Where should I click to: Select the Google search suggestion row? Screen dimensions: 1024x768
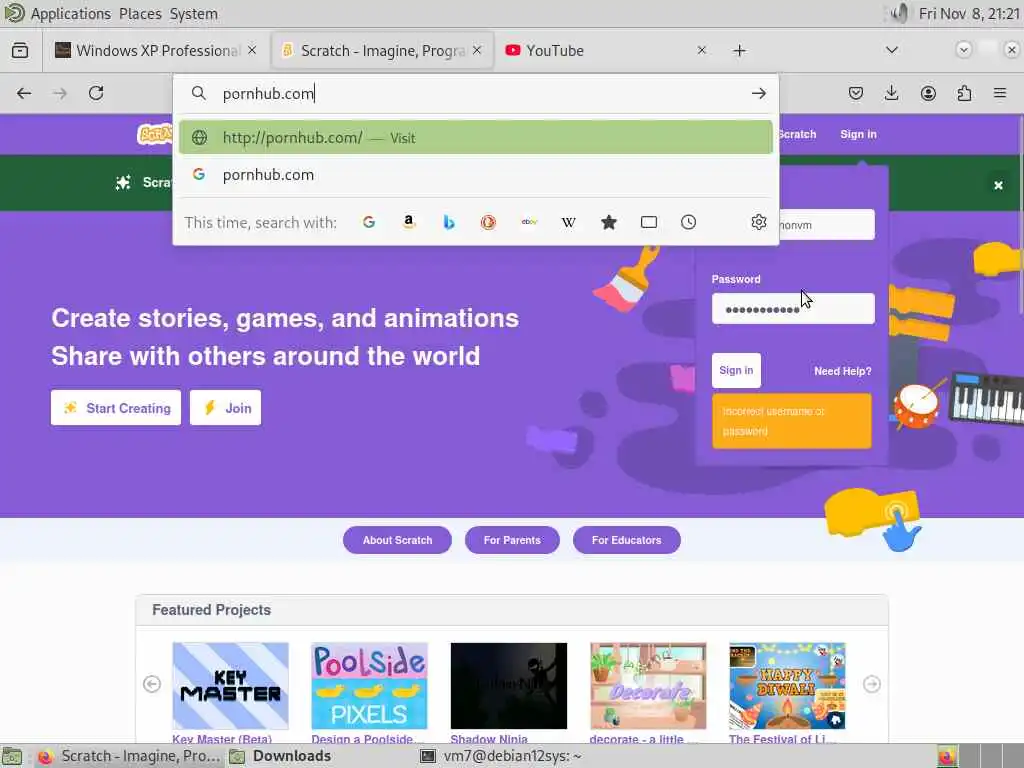click(x=475, y=174)
